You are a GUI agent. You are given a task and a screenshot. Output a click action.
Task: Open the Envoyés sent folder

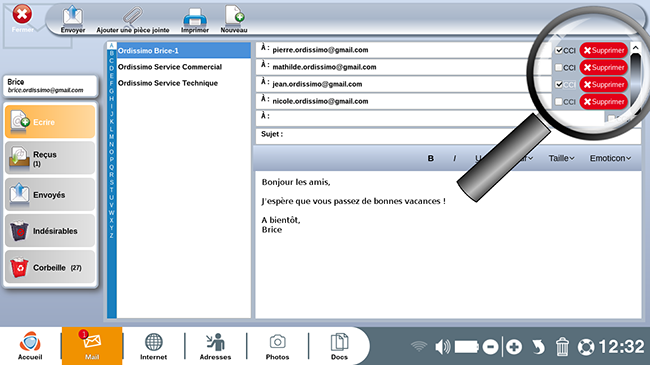click(x=50, y=195)
